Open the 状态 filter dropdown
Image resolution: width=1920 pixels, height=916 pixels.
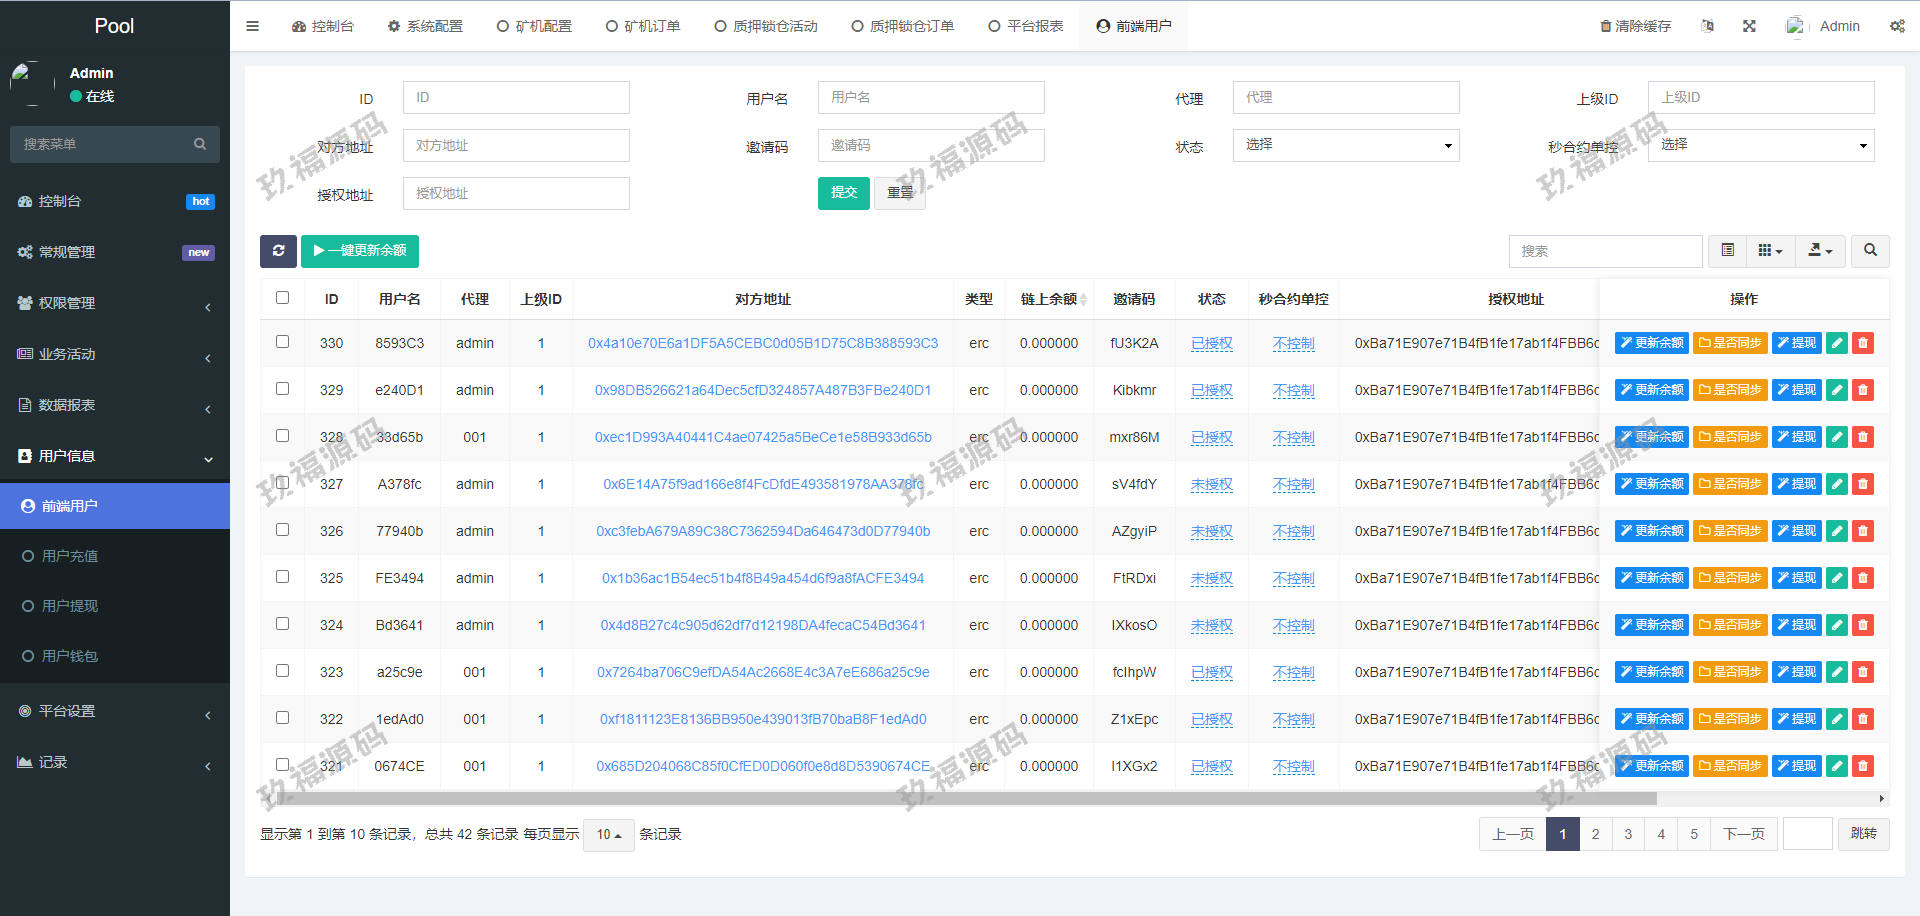(x=1345, y=145)
